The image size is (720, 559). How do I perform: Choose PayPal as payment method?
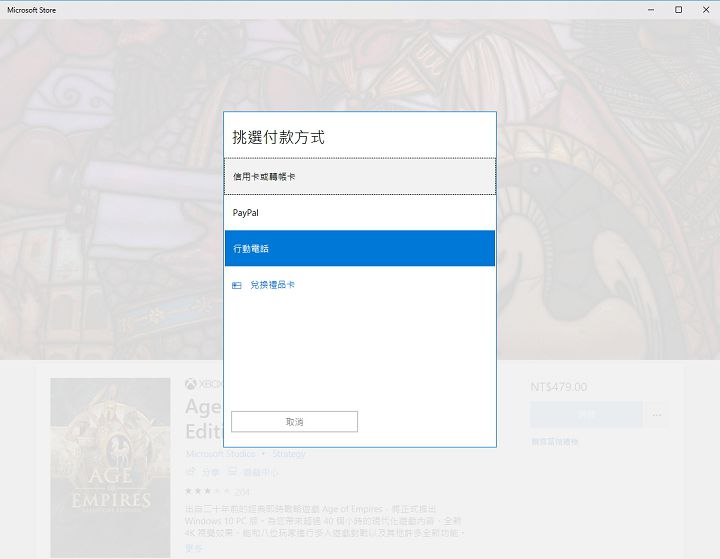360,213
